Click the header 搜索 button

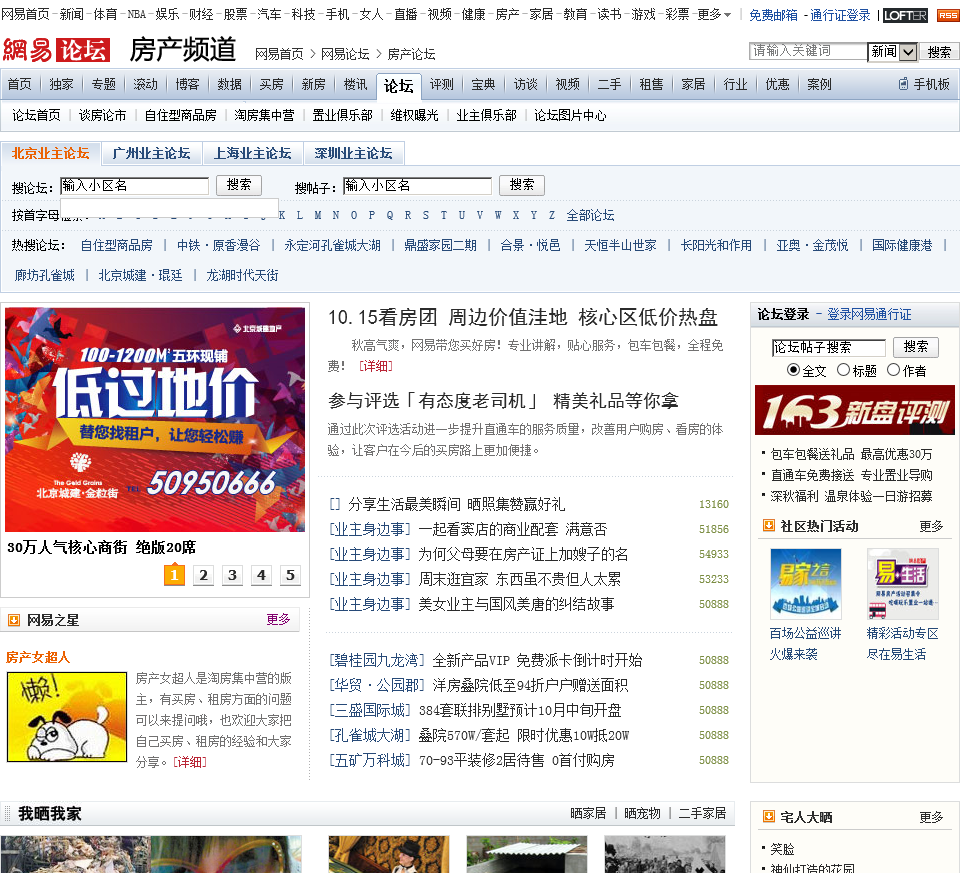point(939,52)
